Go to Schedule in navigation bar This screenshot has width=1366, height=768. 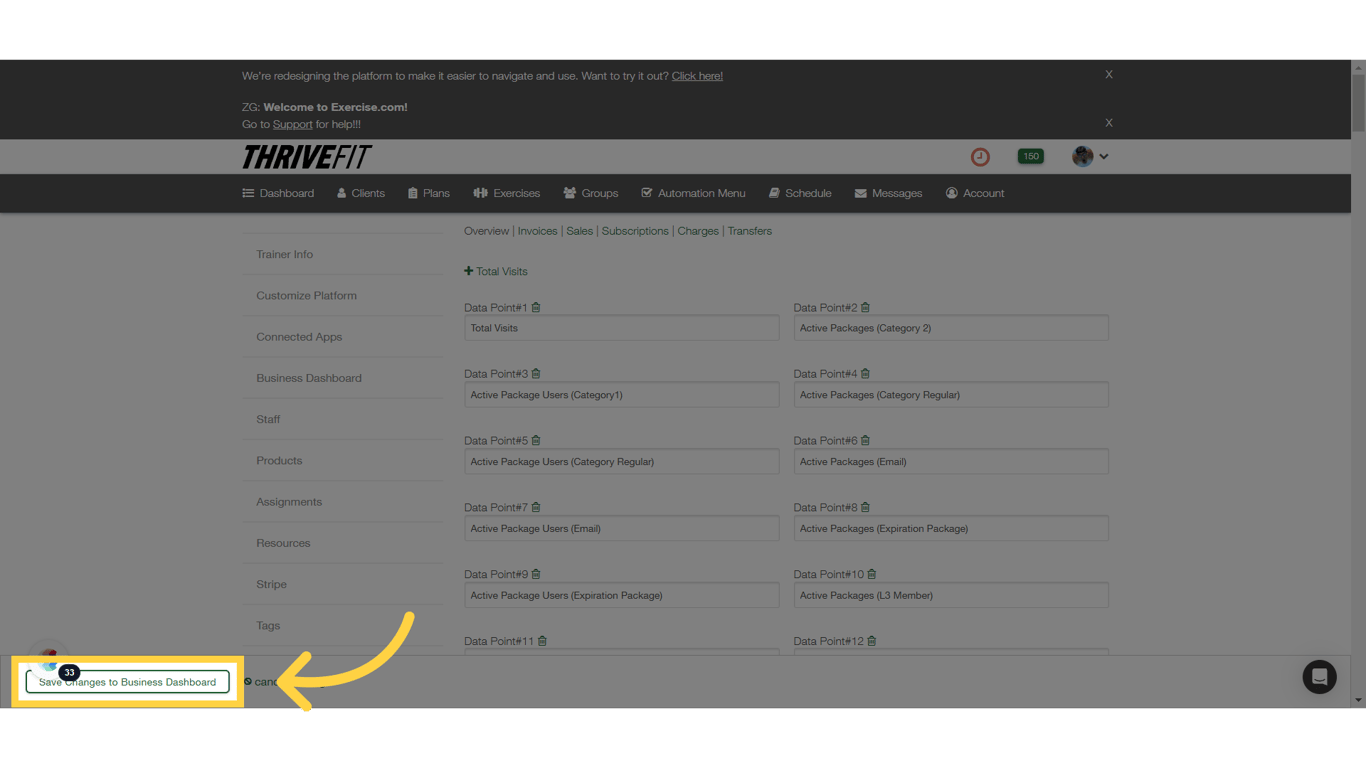800,193
